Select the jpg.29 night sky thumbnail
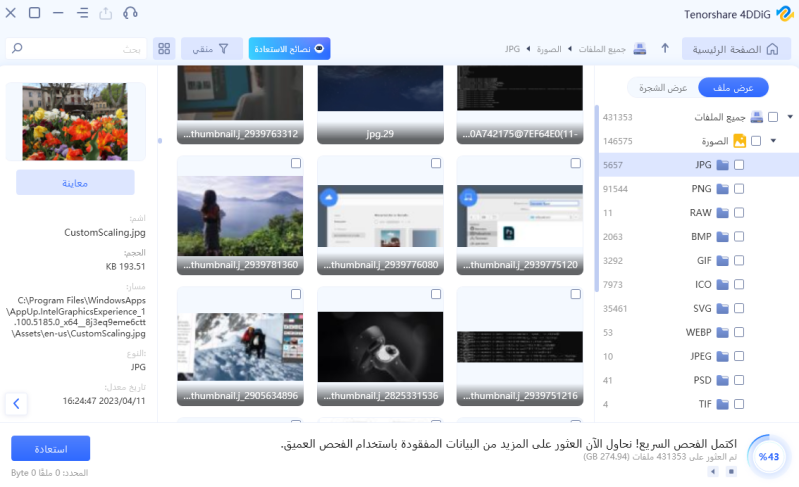The width and height of the screenshot is (799, 487). tap(380, 104)
